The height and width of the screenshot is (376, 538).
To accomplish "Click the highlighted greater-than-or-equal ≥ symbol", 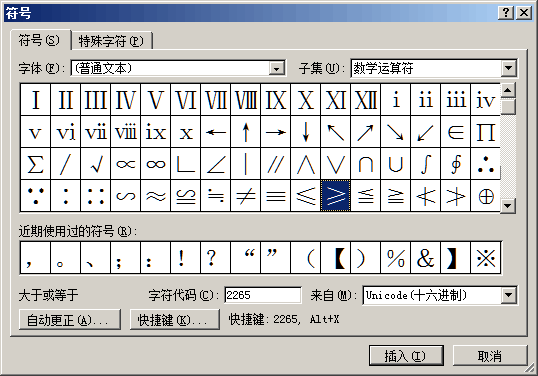I will pos(336,196).
